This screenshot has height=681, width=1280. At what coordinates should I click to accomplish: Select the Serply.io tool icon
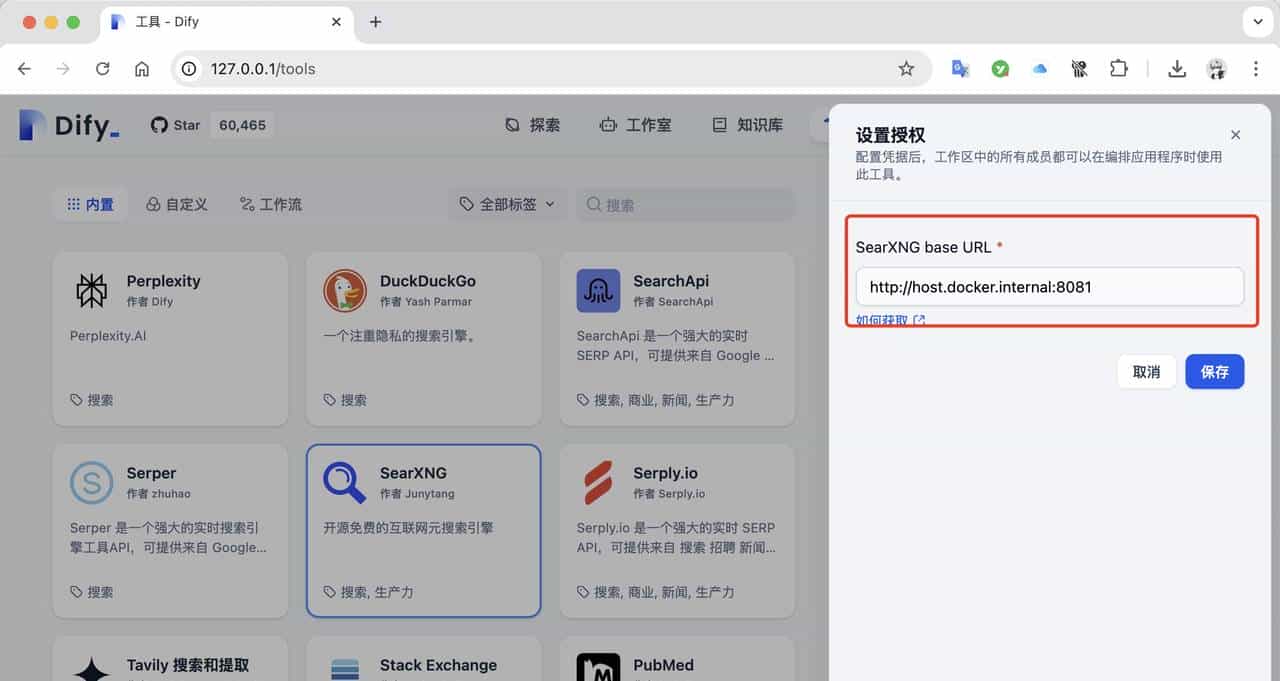click(597, 483)
